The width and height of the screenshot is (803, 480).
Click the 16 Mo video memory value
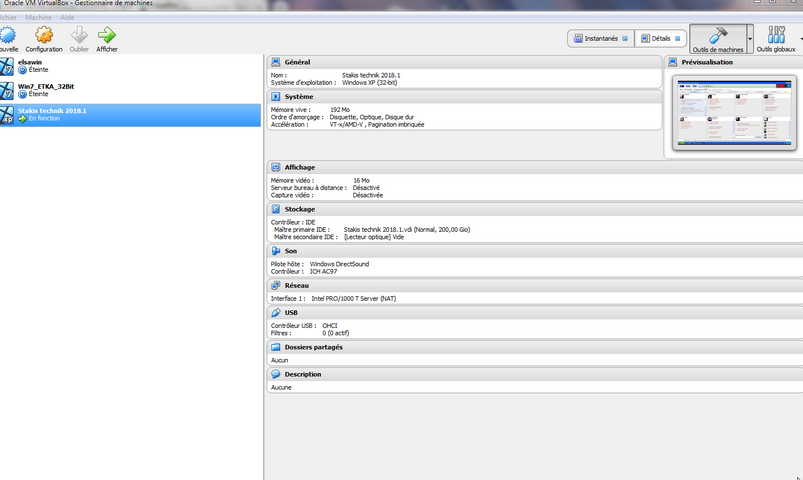pos(361,180)
